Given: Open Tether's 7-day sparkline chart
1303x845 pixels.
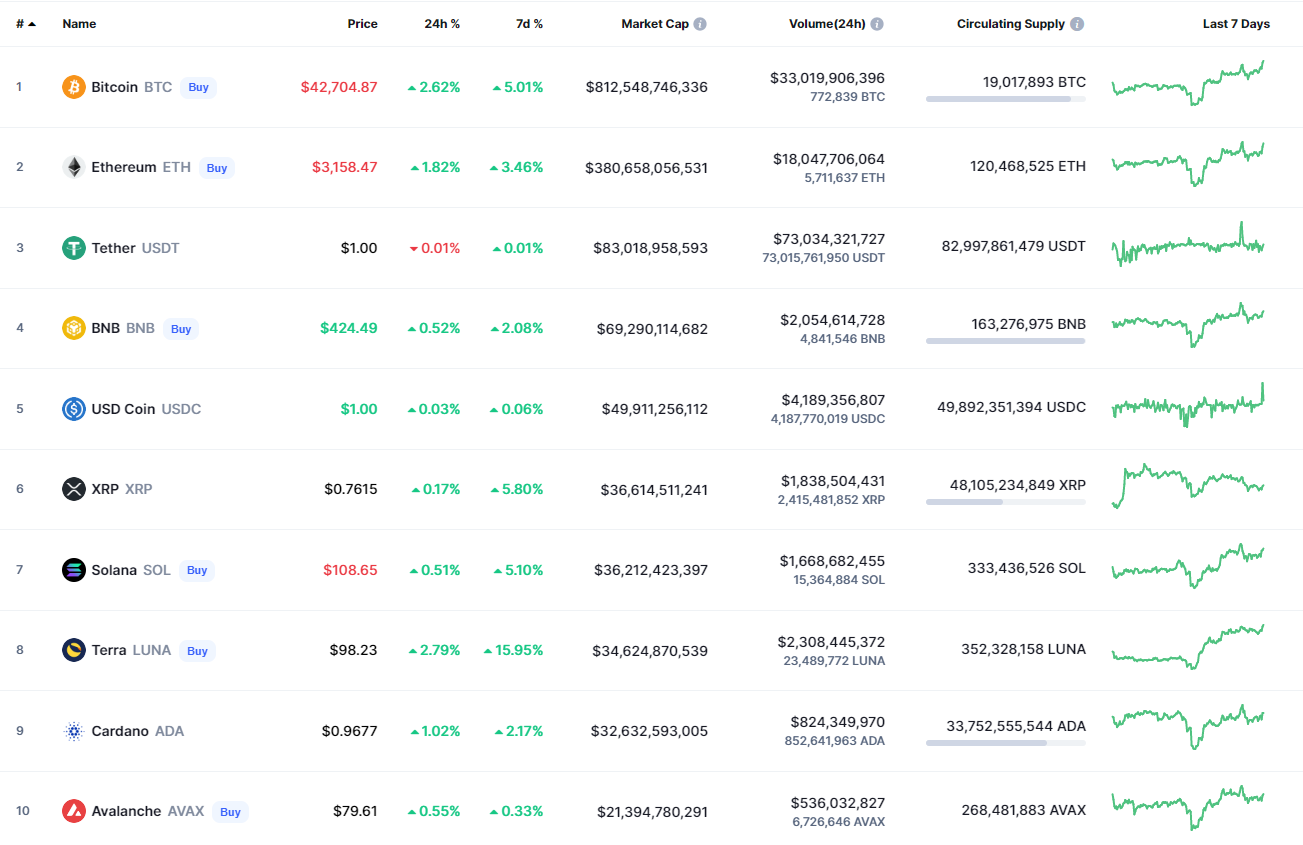Looking at the screenshot, I should (x=1188, y=244).
